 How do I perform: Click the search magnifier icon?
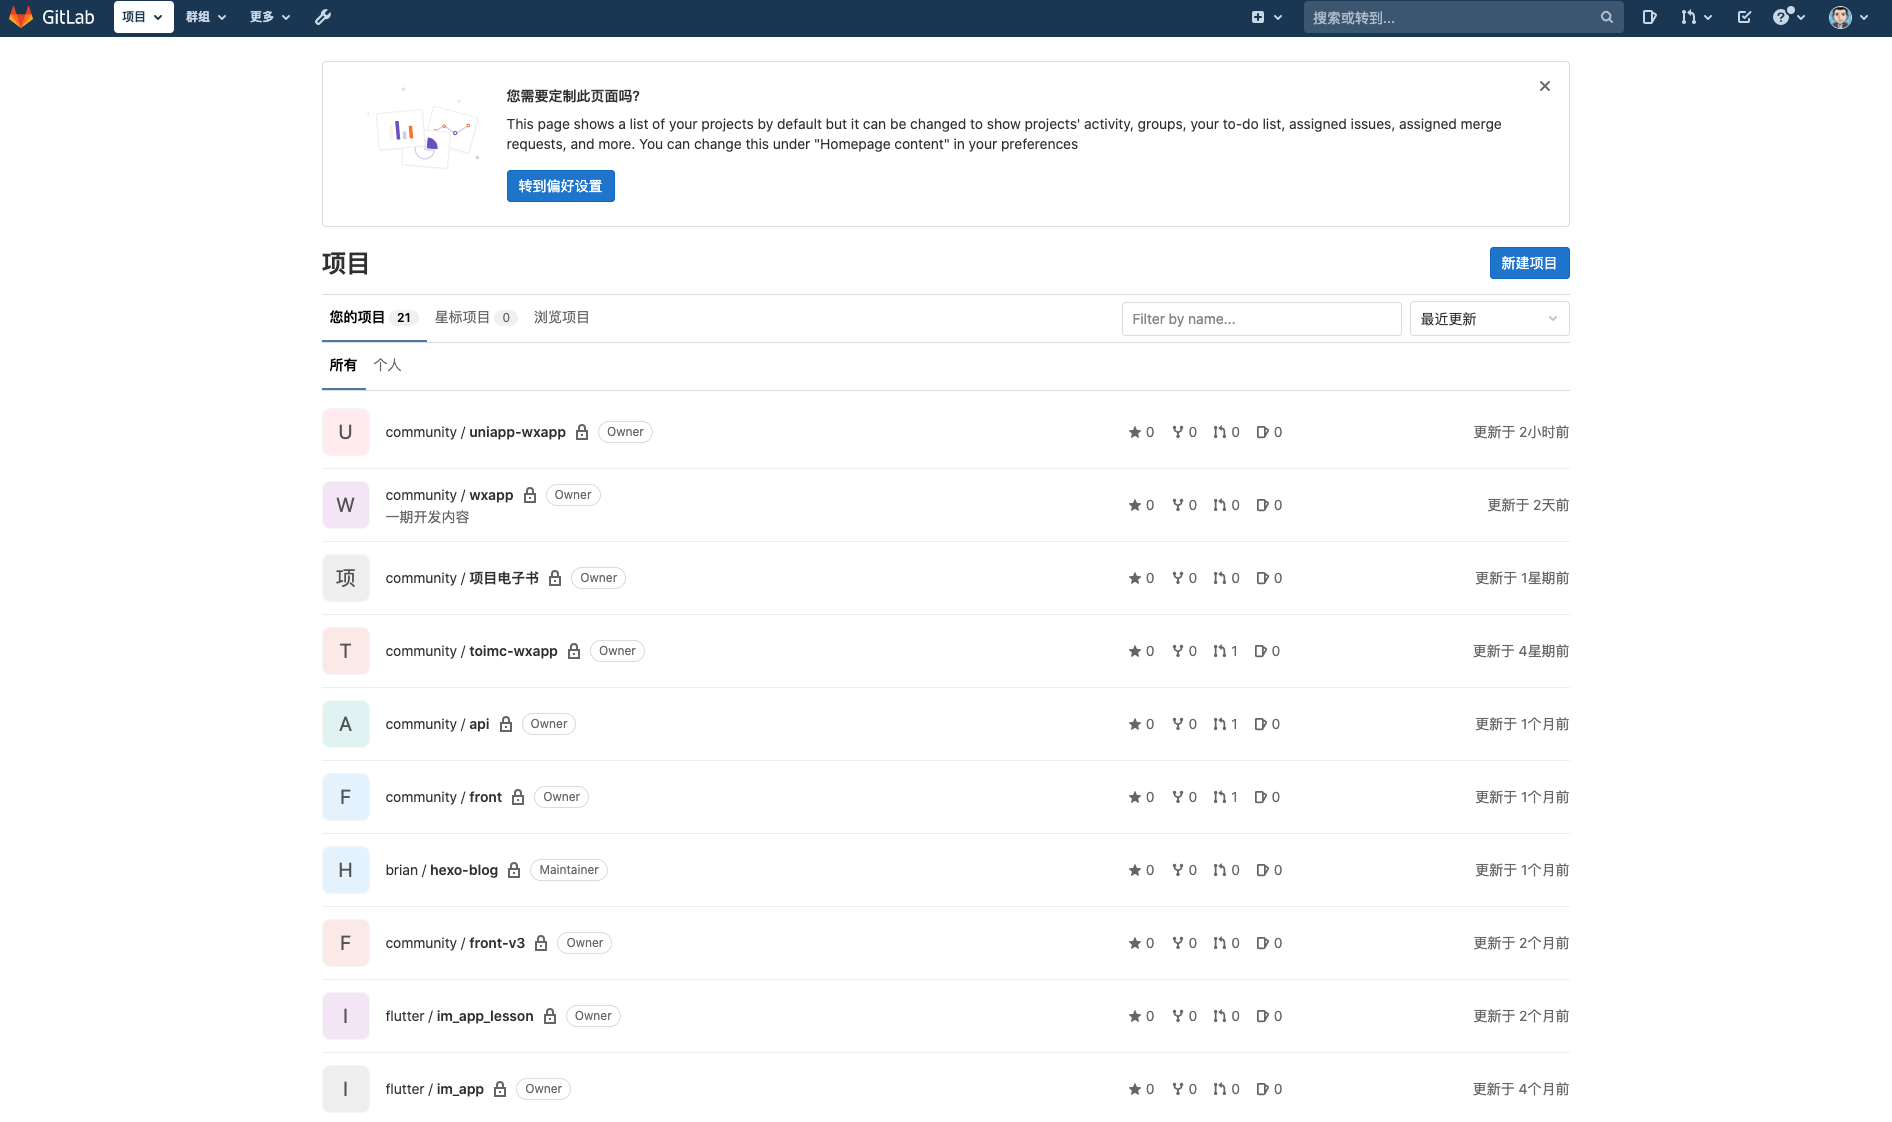point(1606,17)
